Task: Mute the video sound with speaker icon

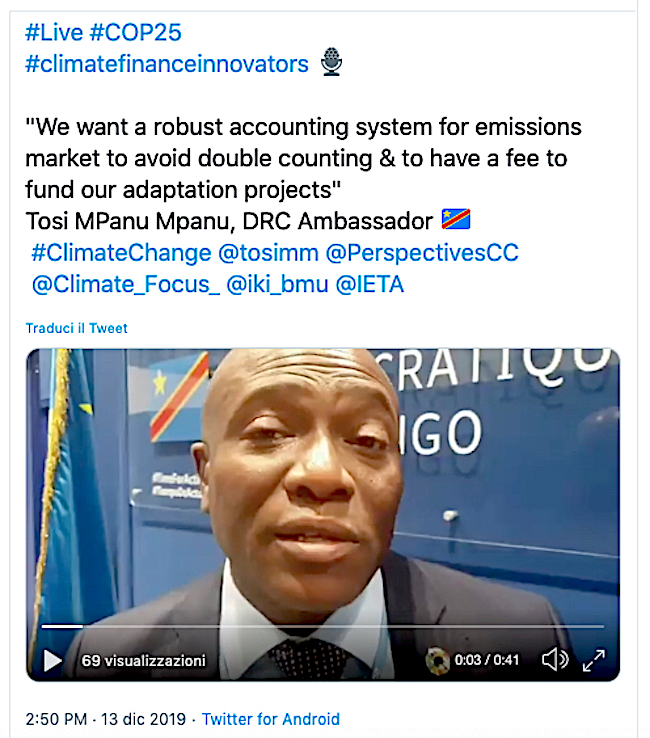Action: tap(554, 660)
